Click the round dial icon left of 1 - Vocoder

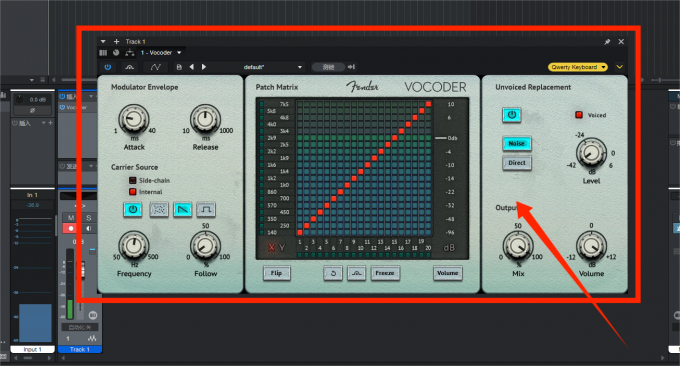[x=116, y=53]
